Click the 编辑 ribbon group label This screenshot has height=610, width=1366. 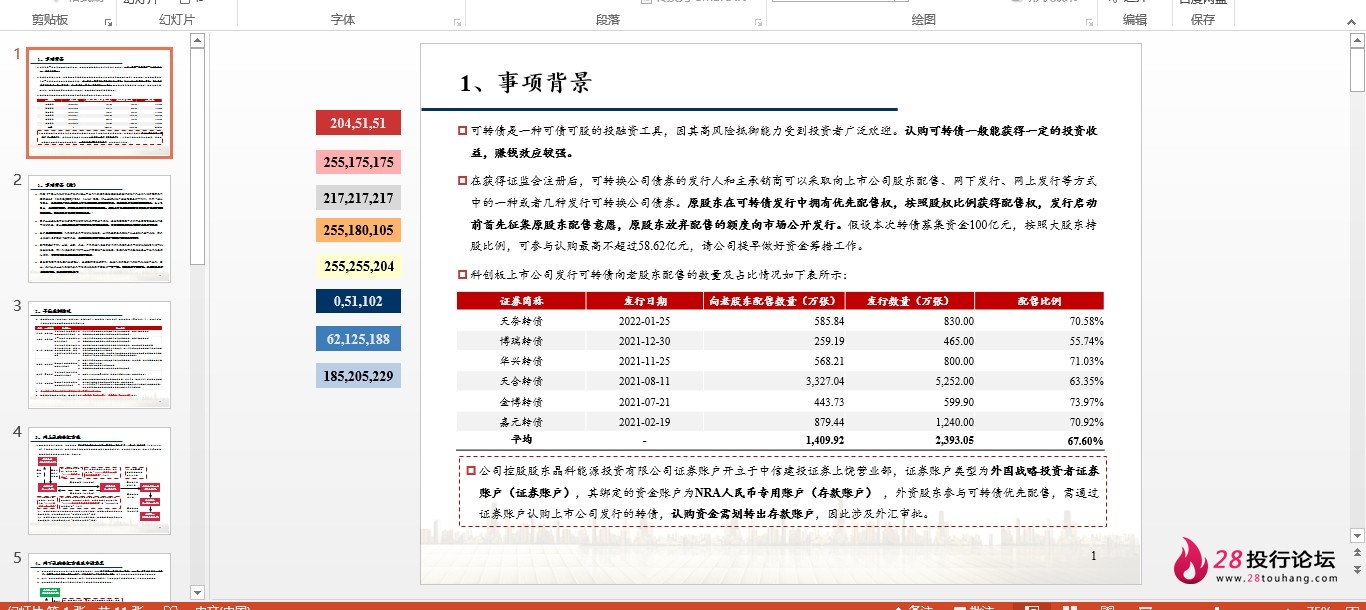click(x=1135, y=20)
